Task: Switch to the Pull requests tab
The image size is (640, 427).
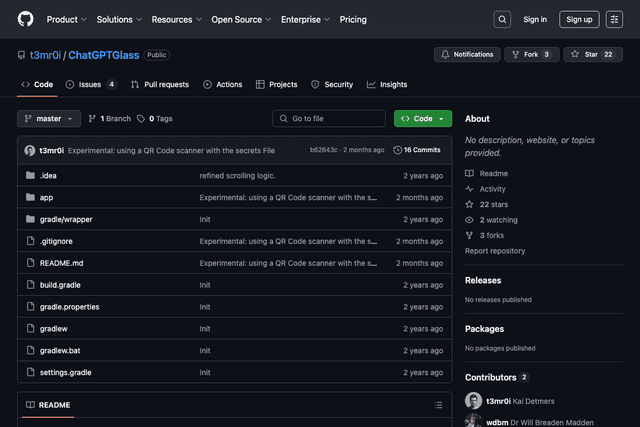Action: (160, 85)
